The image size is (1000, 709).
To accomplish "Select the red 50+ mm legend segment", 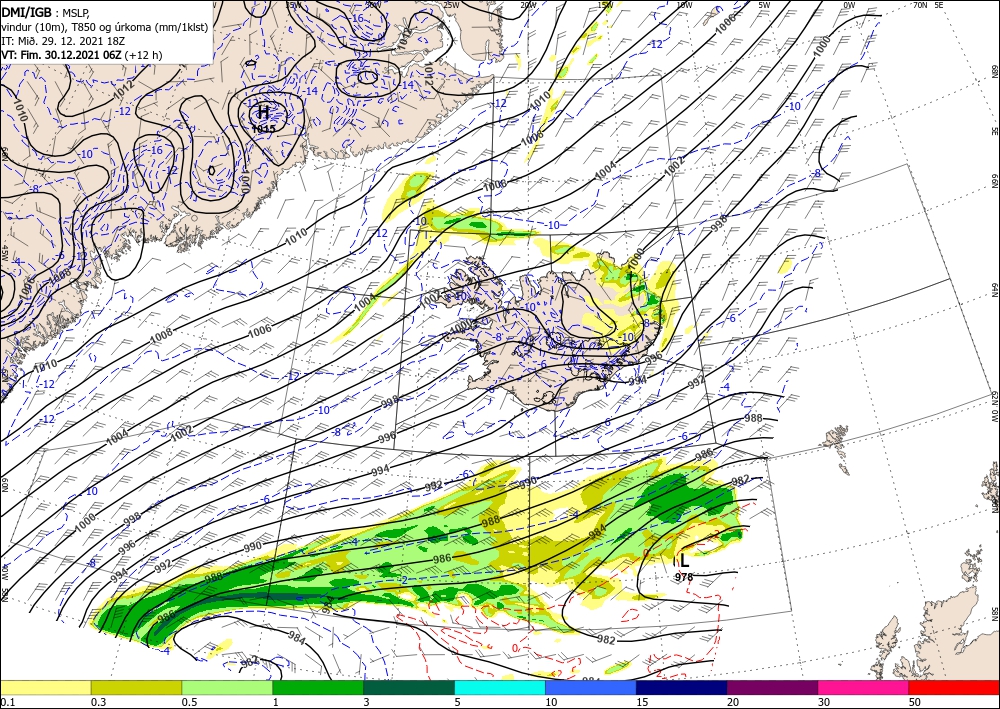I will pyautogui.click(x=954, y=687).
